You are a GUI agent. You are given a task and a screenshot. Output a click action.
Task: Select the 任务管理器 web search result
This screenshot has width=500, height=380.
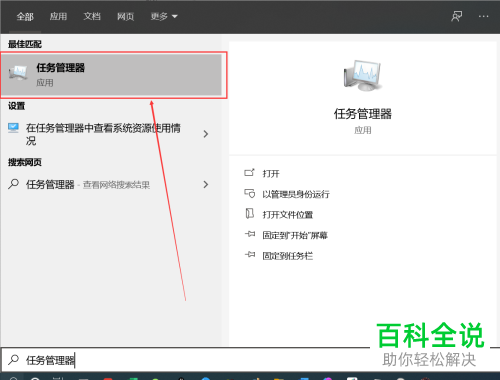[88, 184]
